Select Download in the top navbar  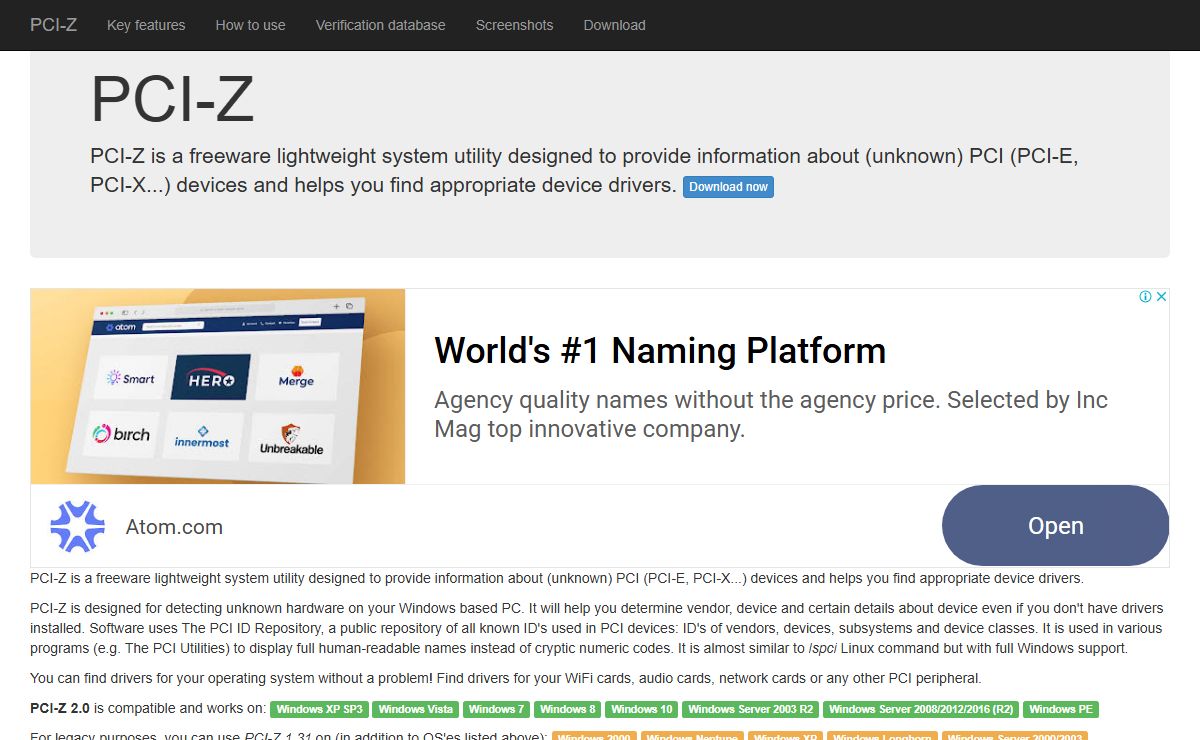615,25
